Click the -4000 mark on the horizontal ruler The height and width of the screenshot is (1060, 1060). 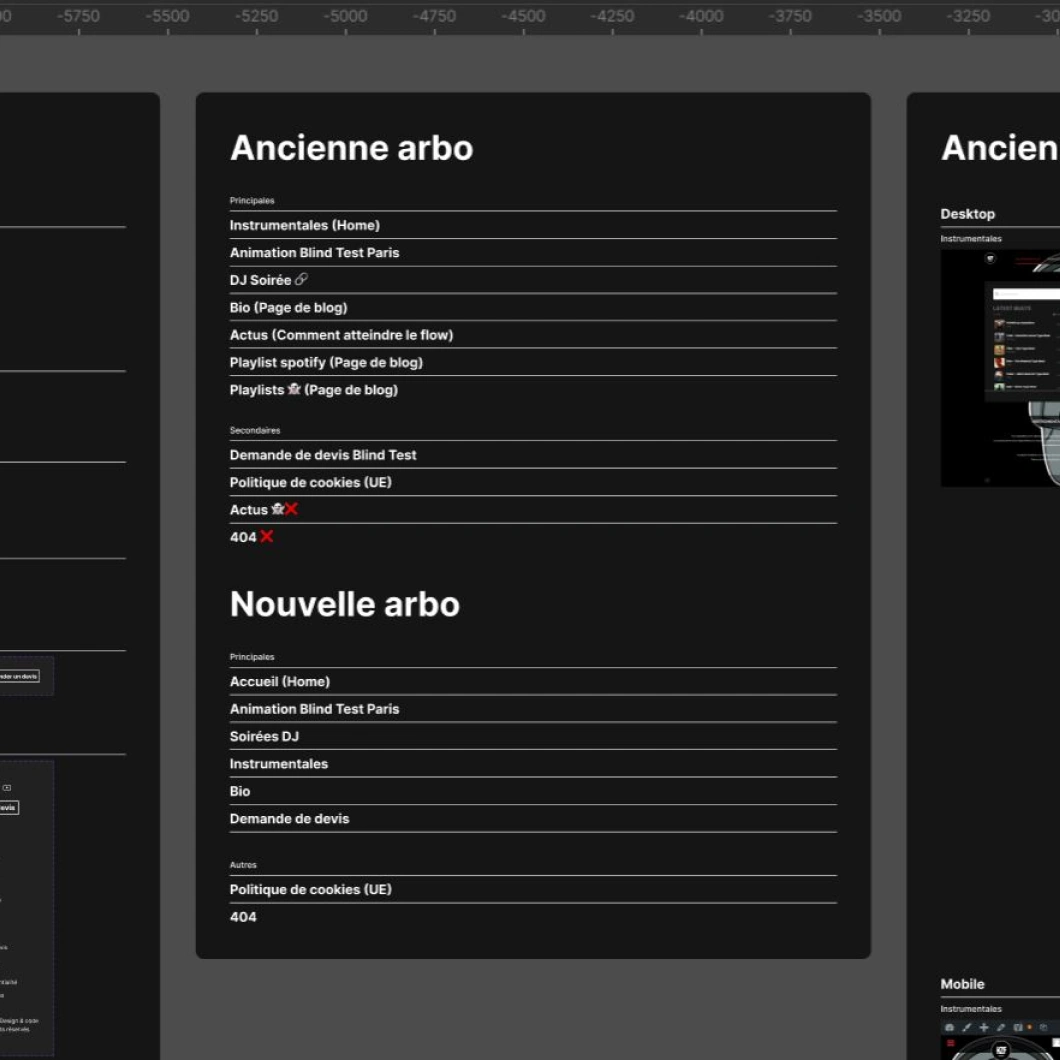coord(700,16)
